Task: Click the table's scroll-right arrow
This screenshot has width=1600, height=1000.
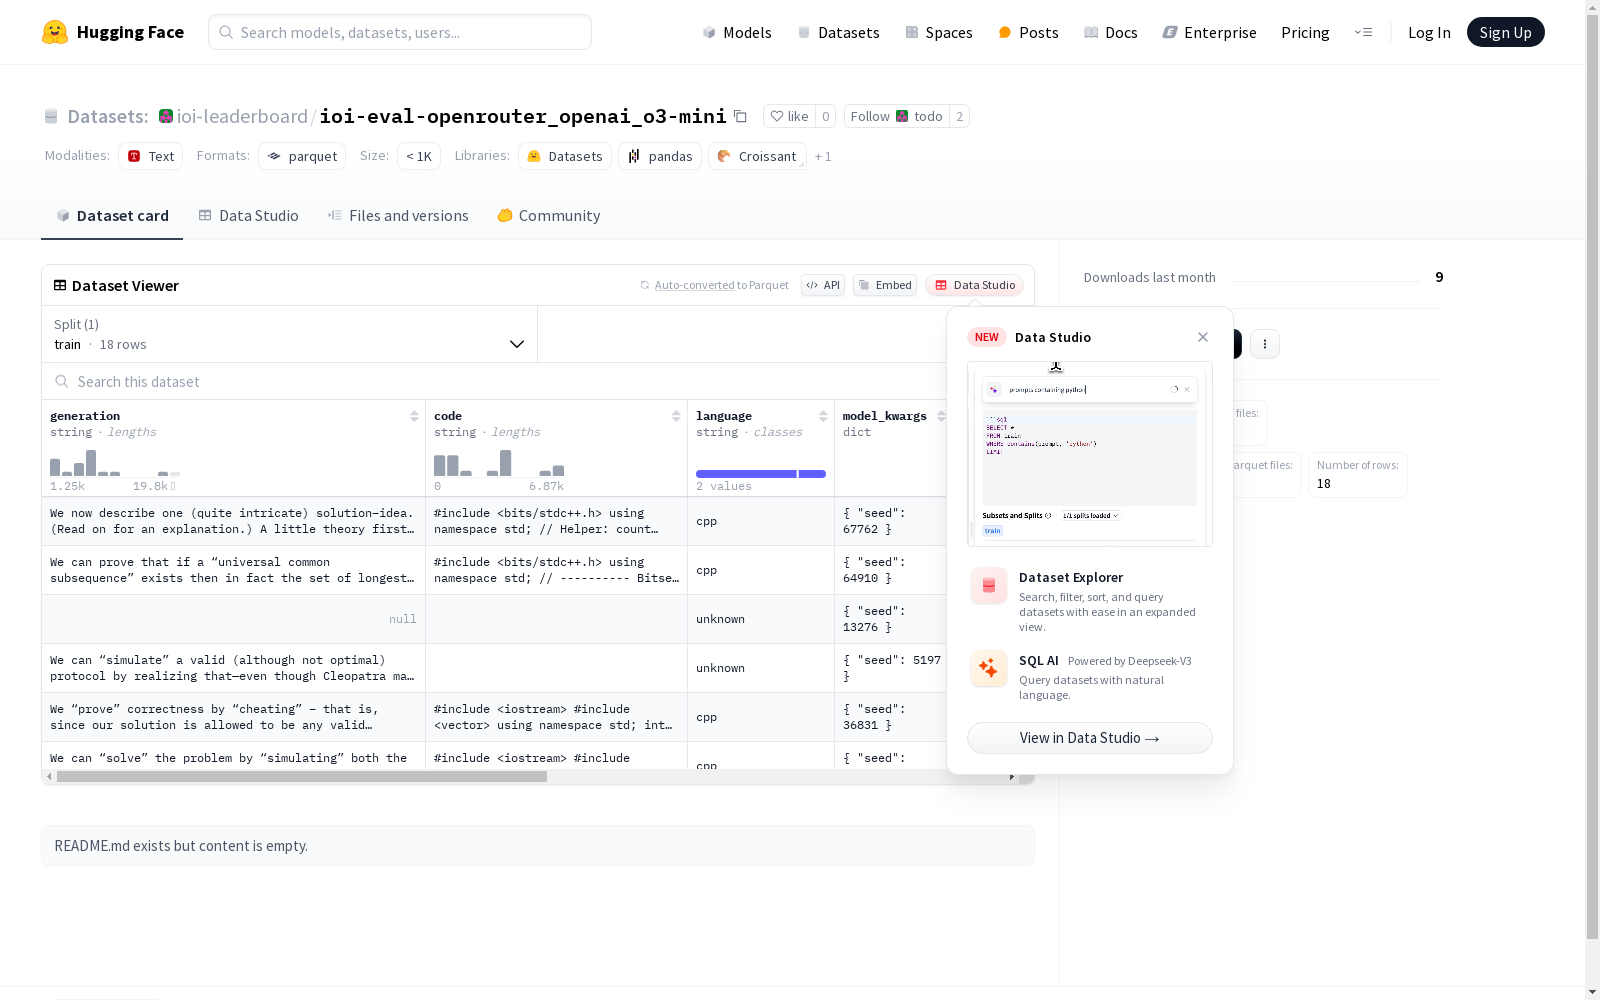Action: tap(1012, 777)
